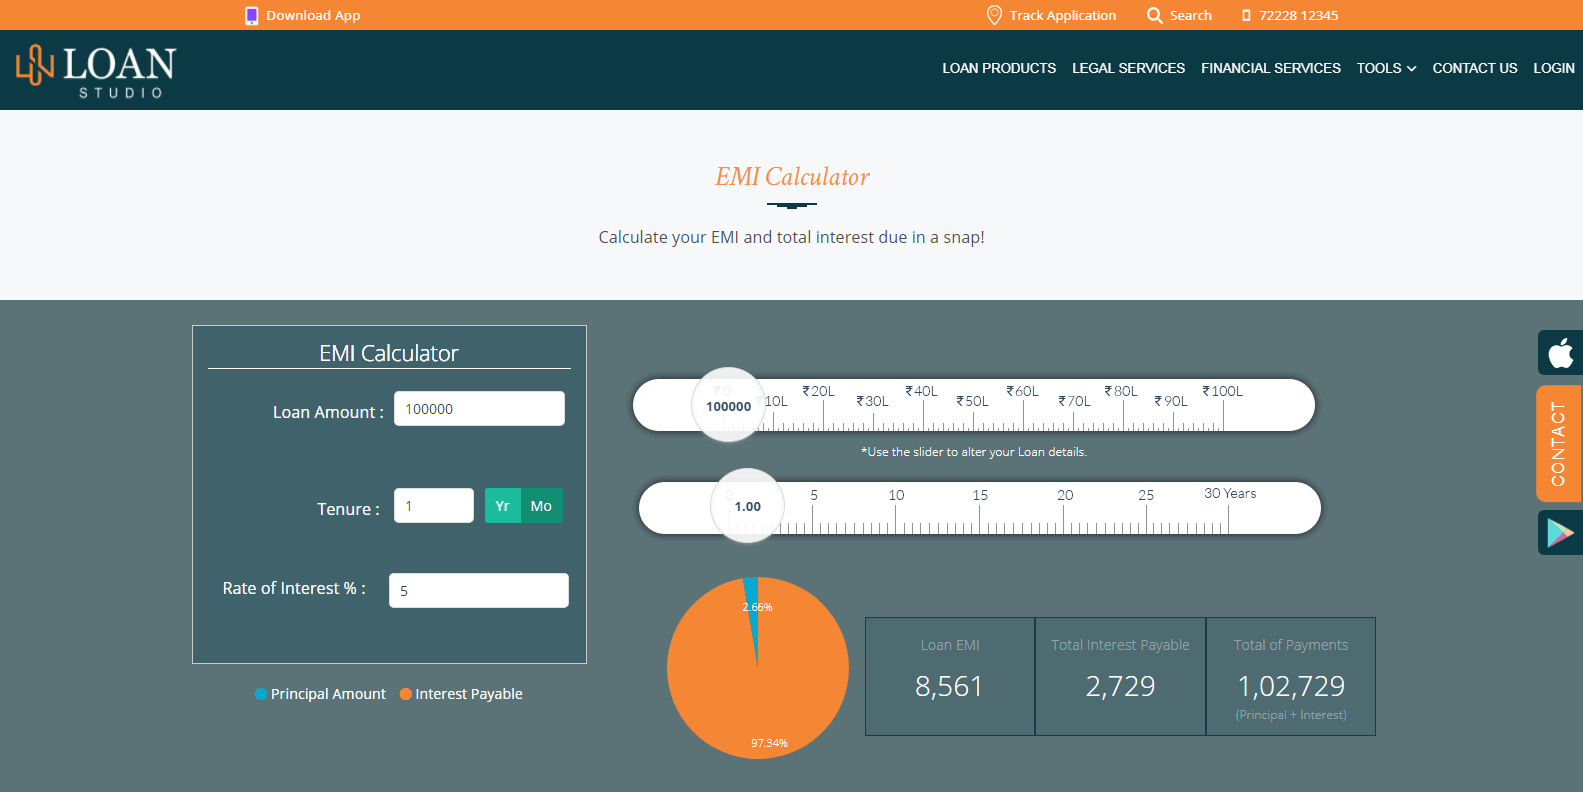The image size is (1583, 792).
Task: Open the orange Contact side tab
Action: [1558, 444]
